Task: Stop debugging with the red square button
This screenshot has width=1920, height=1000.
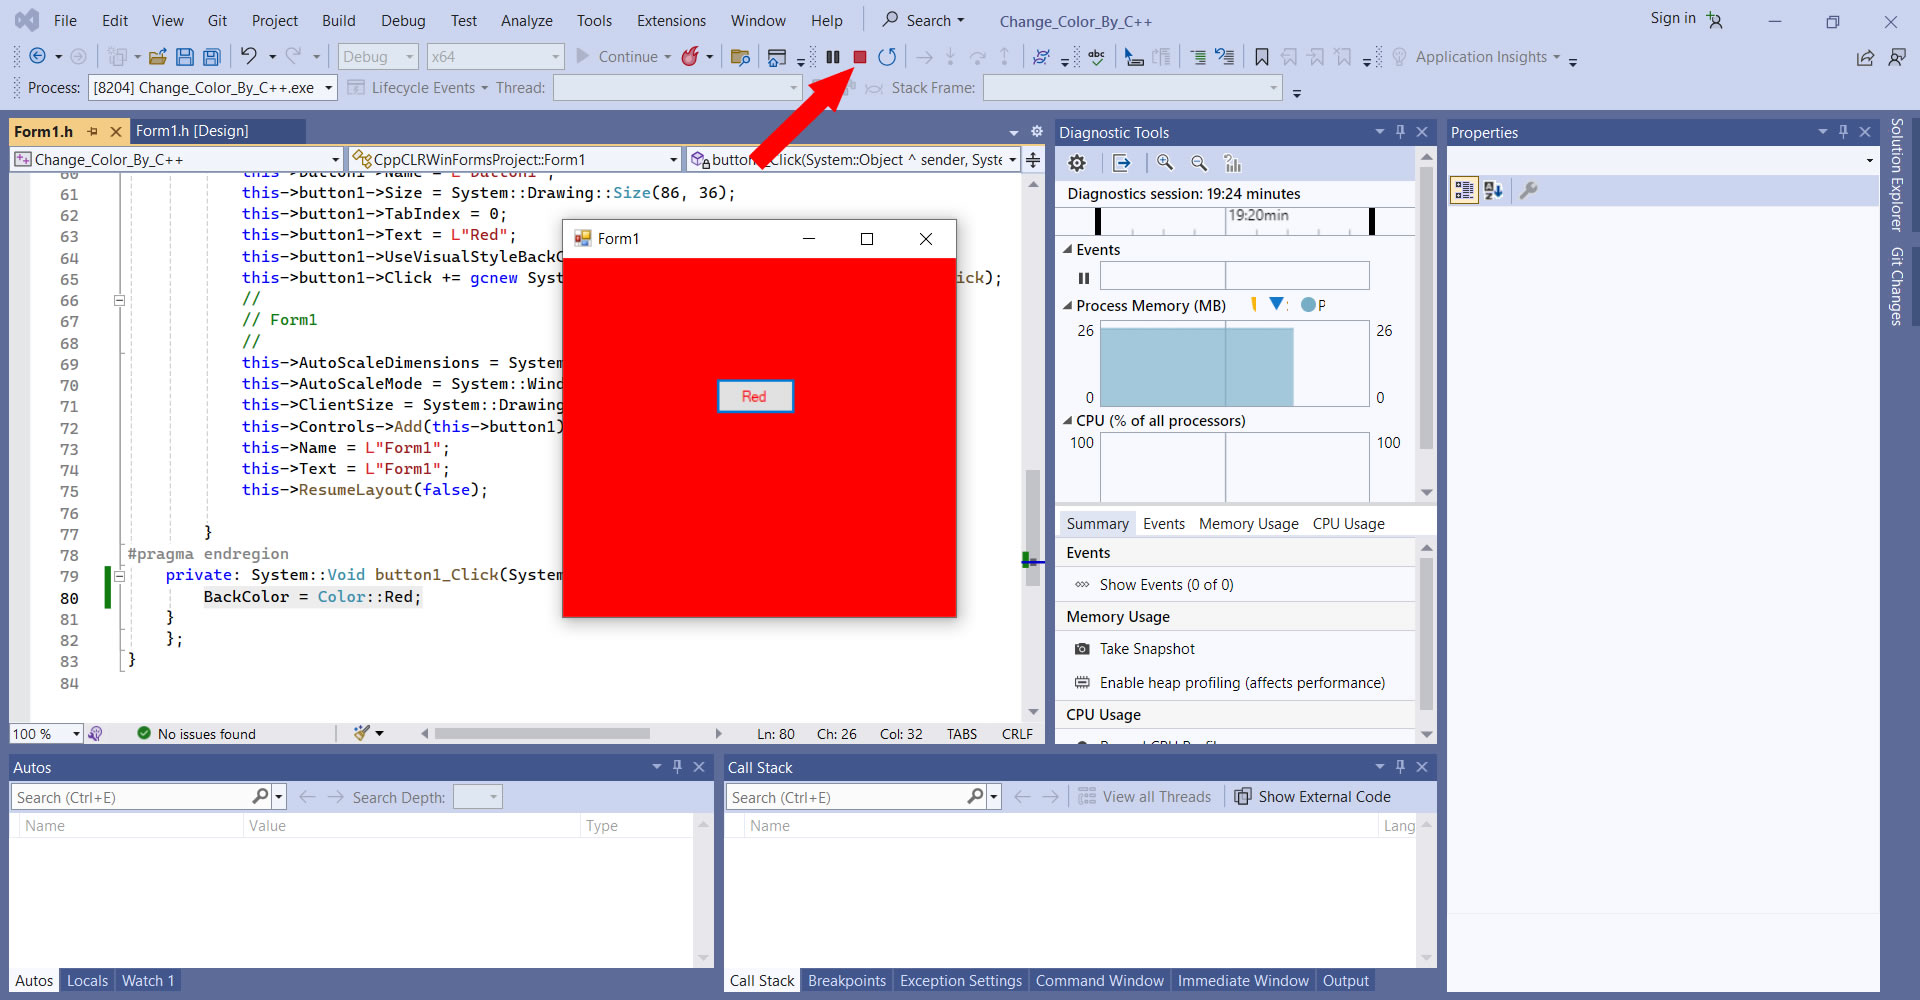Action: (859, 57)
